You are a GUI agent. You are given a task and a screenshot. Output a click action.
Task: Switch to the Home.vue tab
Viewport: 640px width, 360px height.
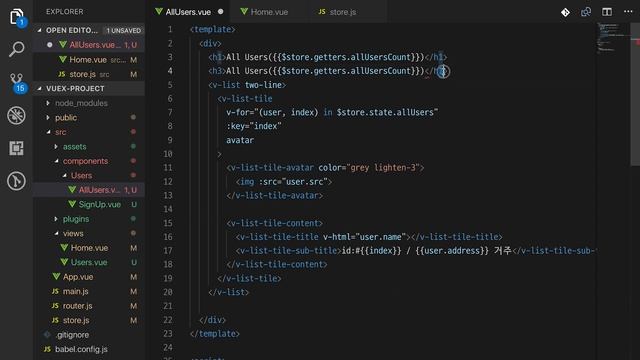pos(269,12)
